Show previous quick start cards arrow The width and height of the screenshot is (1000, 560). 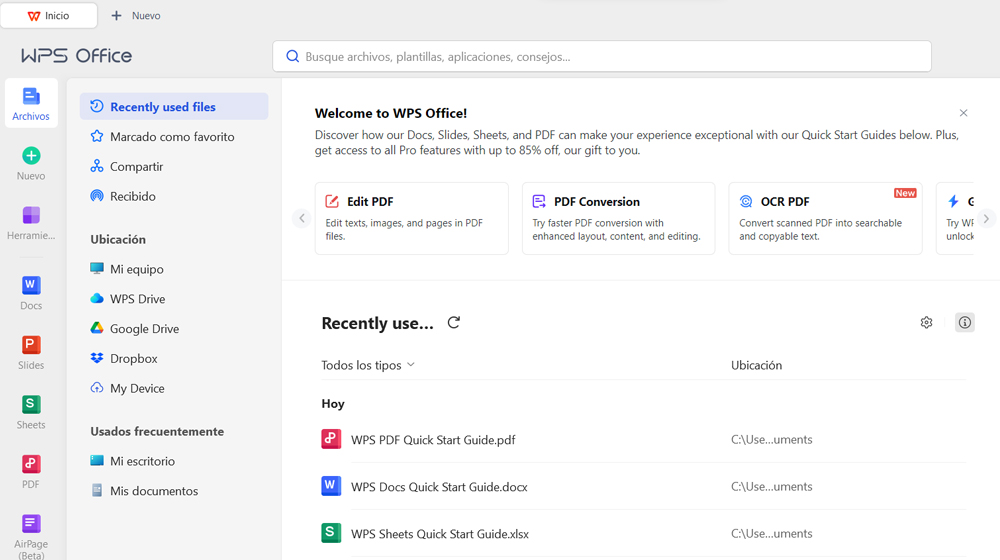click(302, 218)
